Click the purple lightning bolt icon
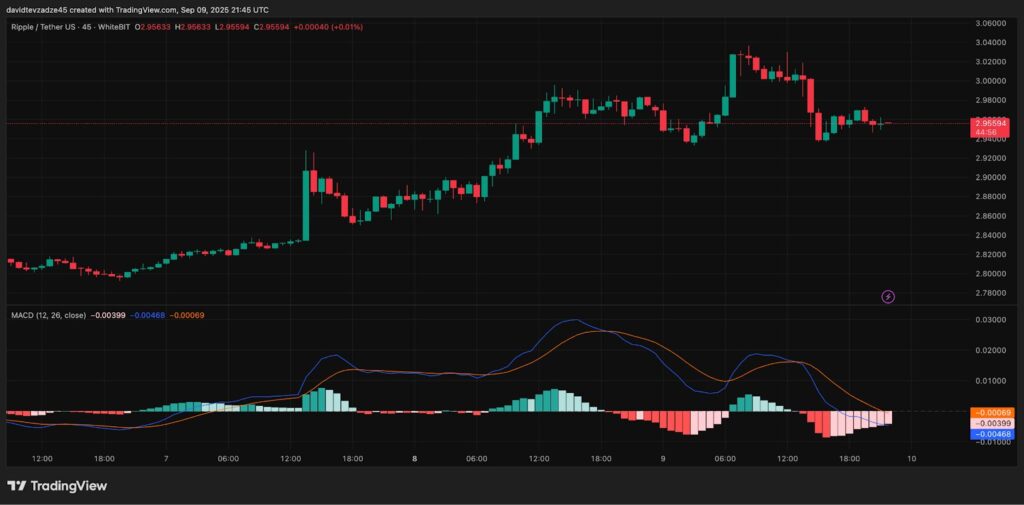The image size is (1024, 505). click(x=887, y=297)
